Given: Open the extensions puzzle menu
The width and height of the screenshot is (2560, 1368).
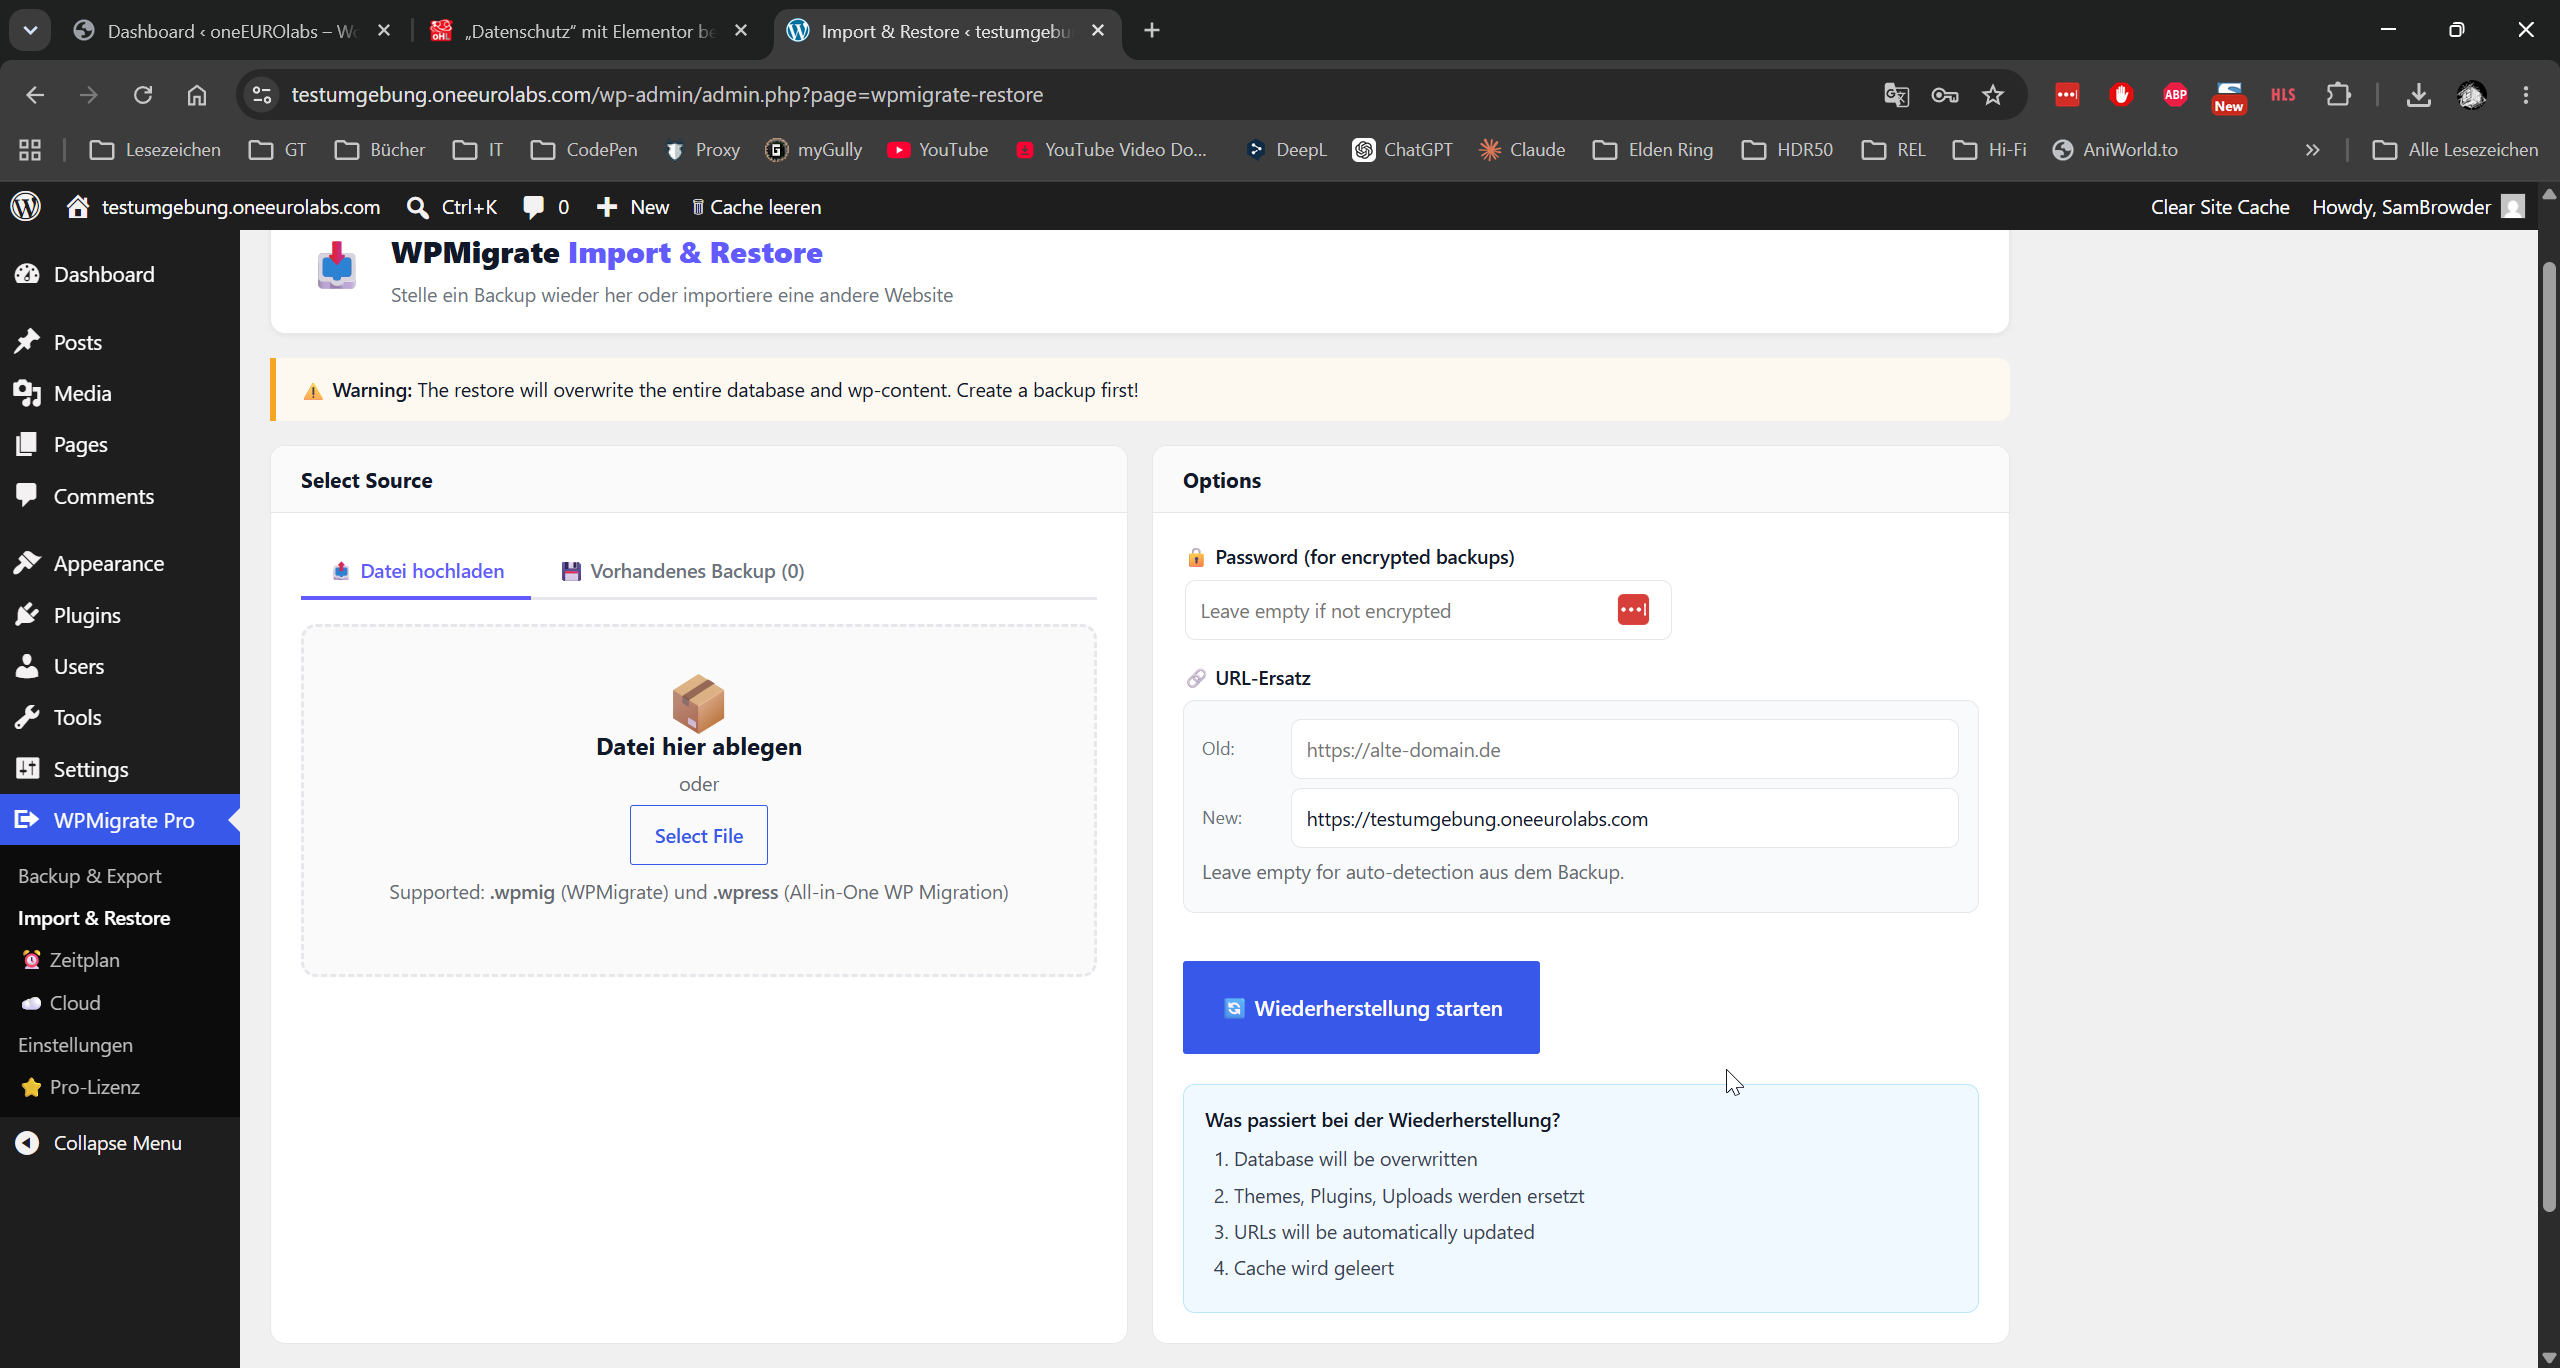Looking at the screenshot, I should click(2338, 95).
